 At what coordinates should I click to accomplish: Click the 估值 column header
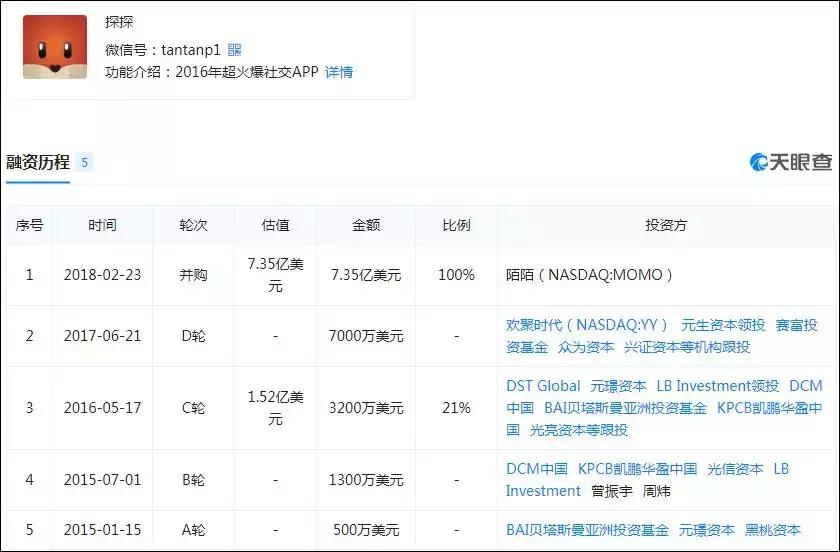point(275,225)
